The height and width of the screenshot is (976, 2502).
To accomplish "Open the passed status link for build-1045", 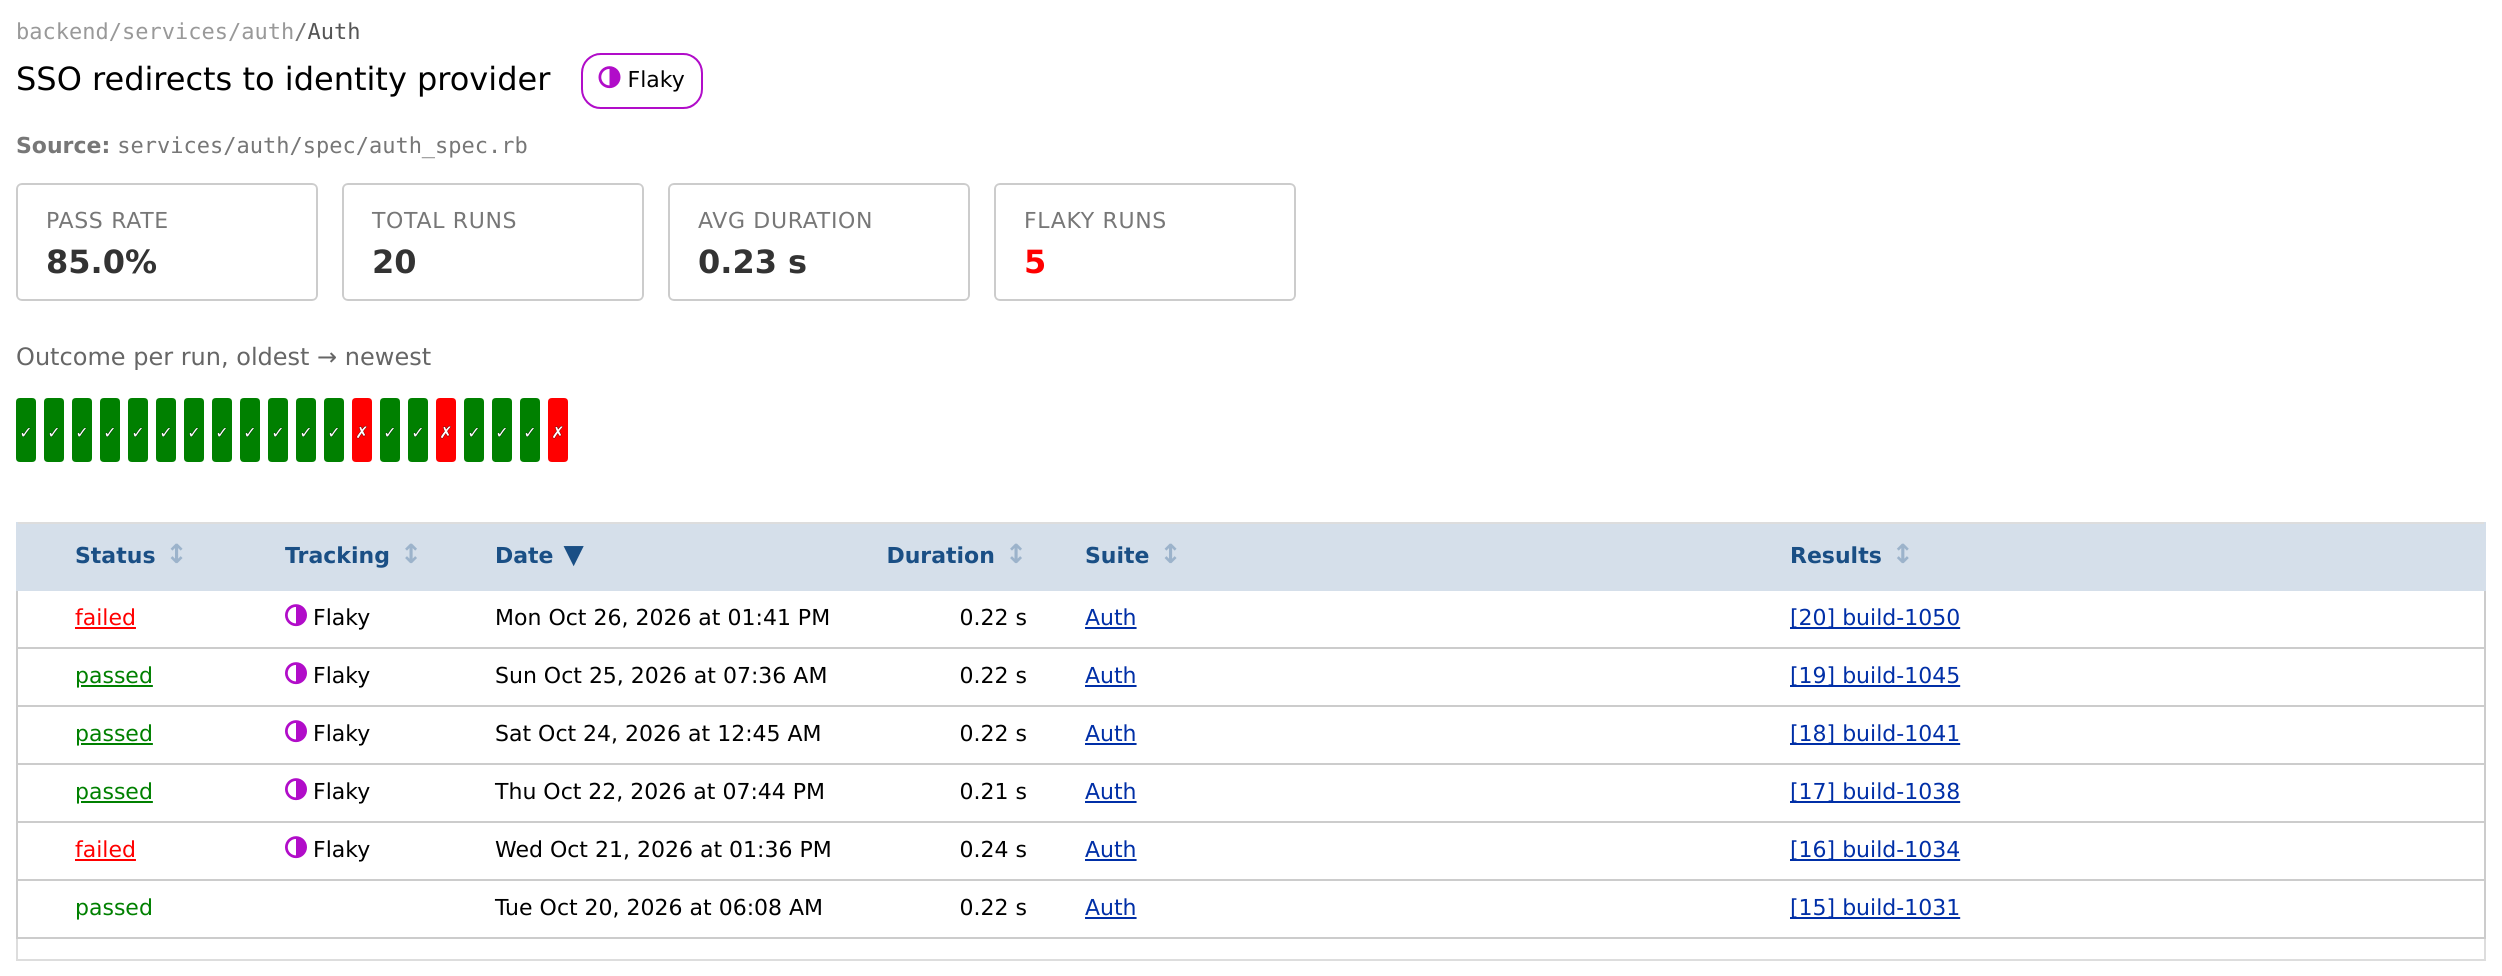I will (x=114, y=676).
